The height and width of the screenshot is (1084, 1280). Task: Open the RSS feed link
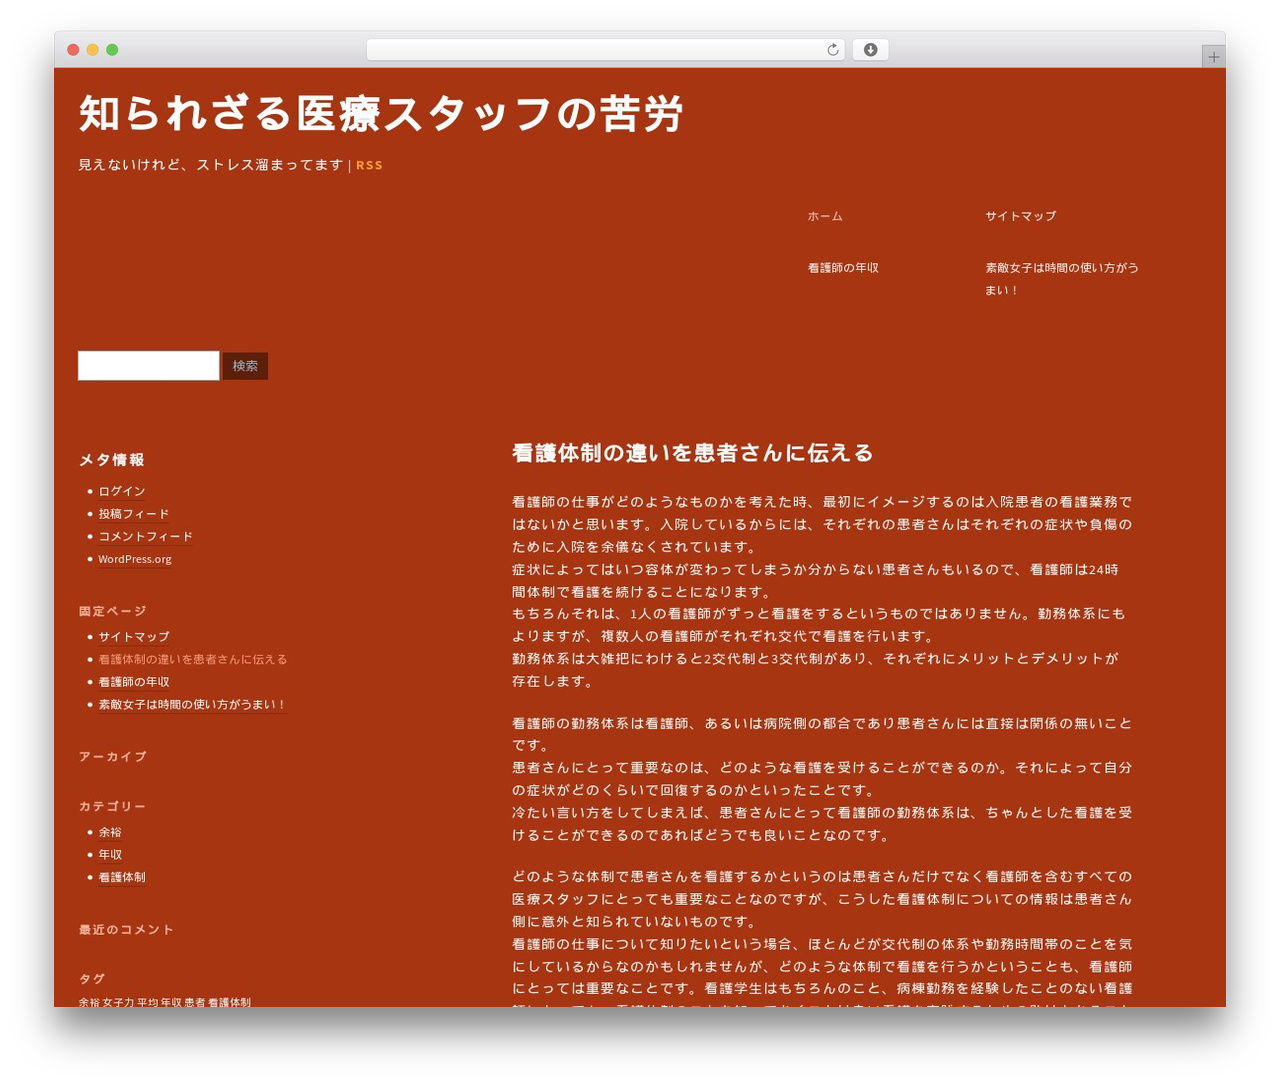[369, 165]
